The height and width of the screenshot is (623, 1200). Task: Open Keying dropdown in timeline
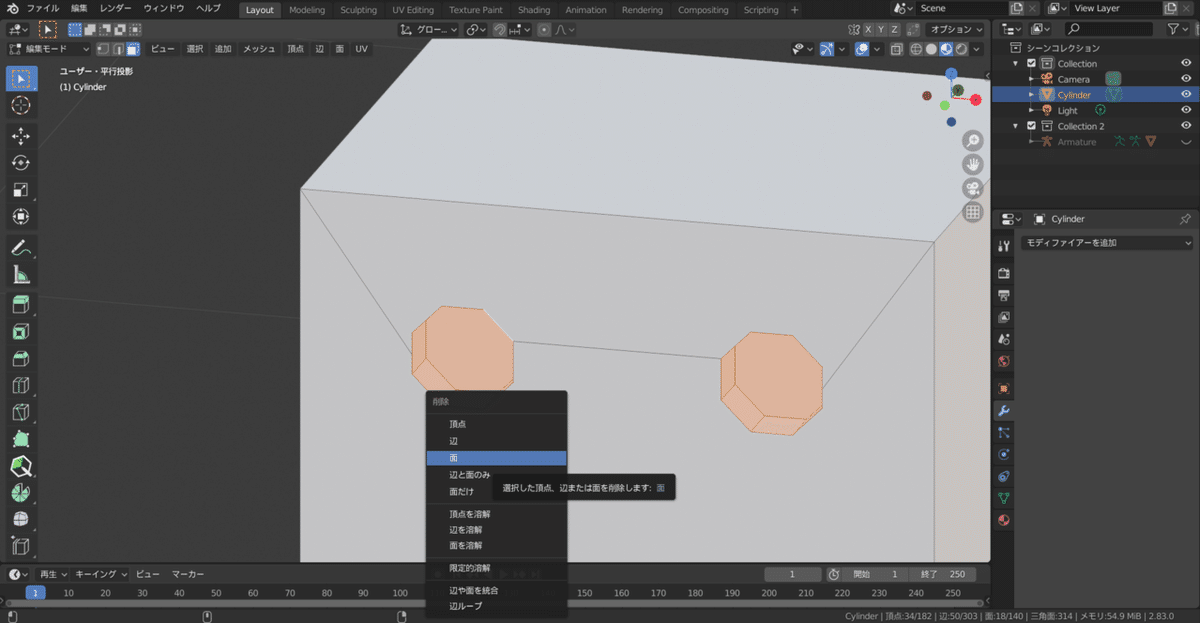(103, 574)
